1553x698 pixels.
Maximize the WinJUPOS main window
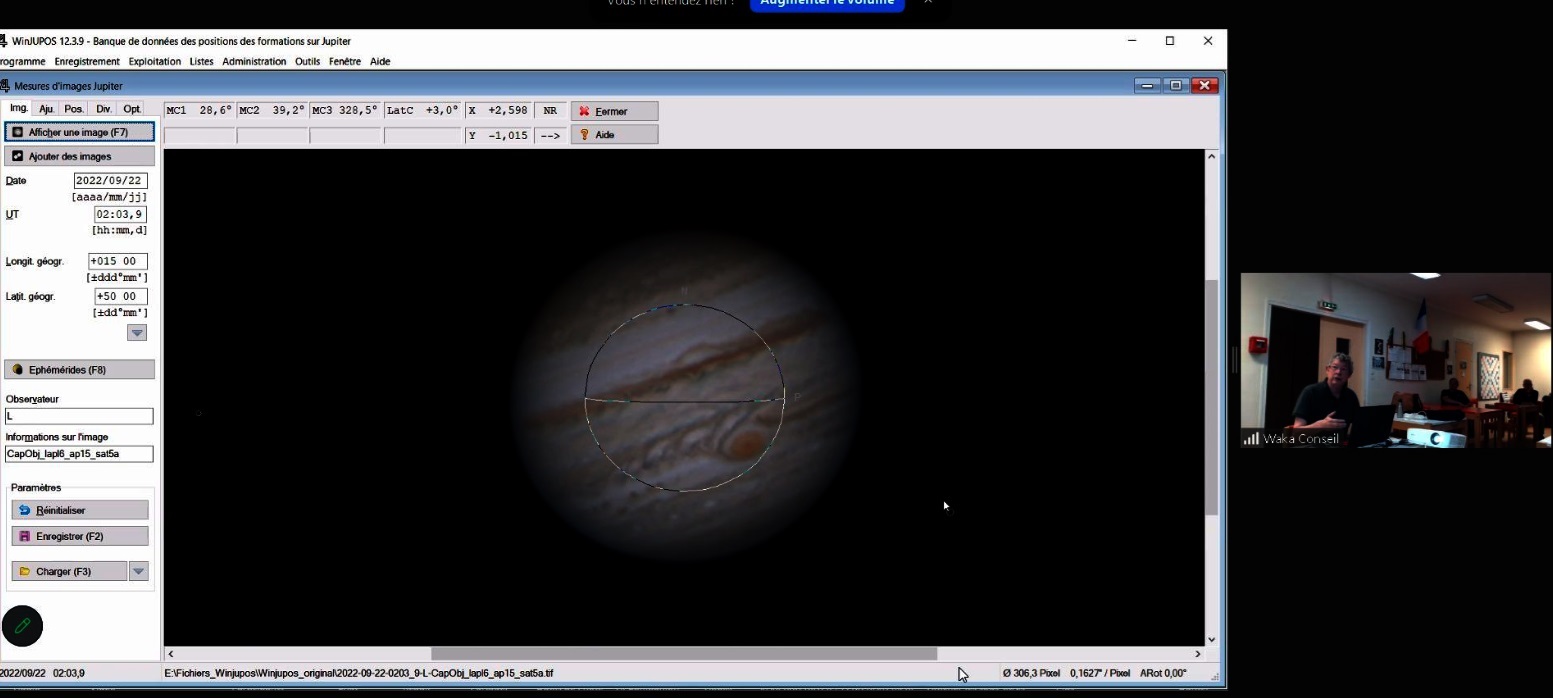1170,41
